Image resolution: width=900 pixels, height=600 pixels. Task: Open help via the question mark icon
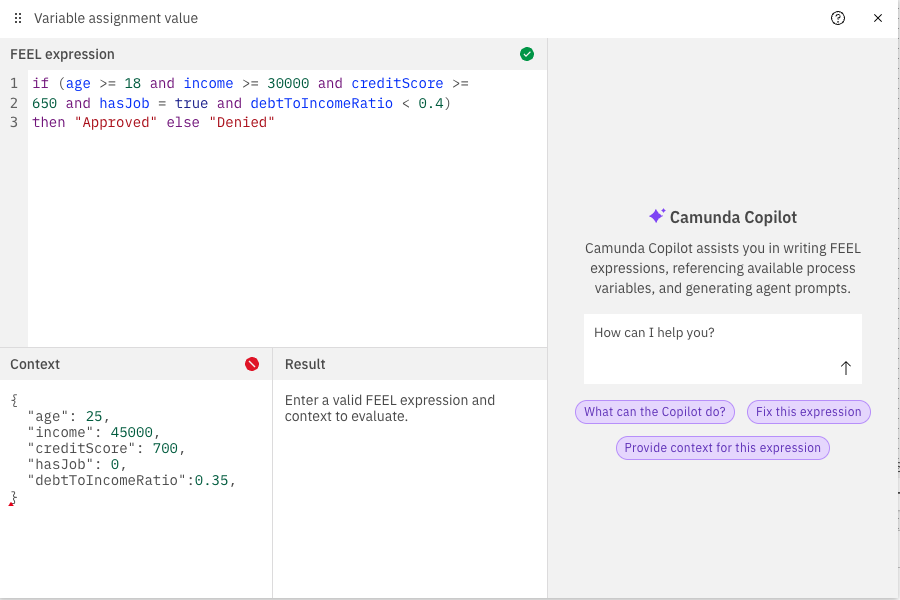click(x=838, y=18)
